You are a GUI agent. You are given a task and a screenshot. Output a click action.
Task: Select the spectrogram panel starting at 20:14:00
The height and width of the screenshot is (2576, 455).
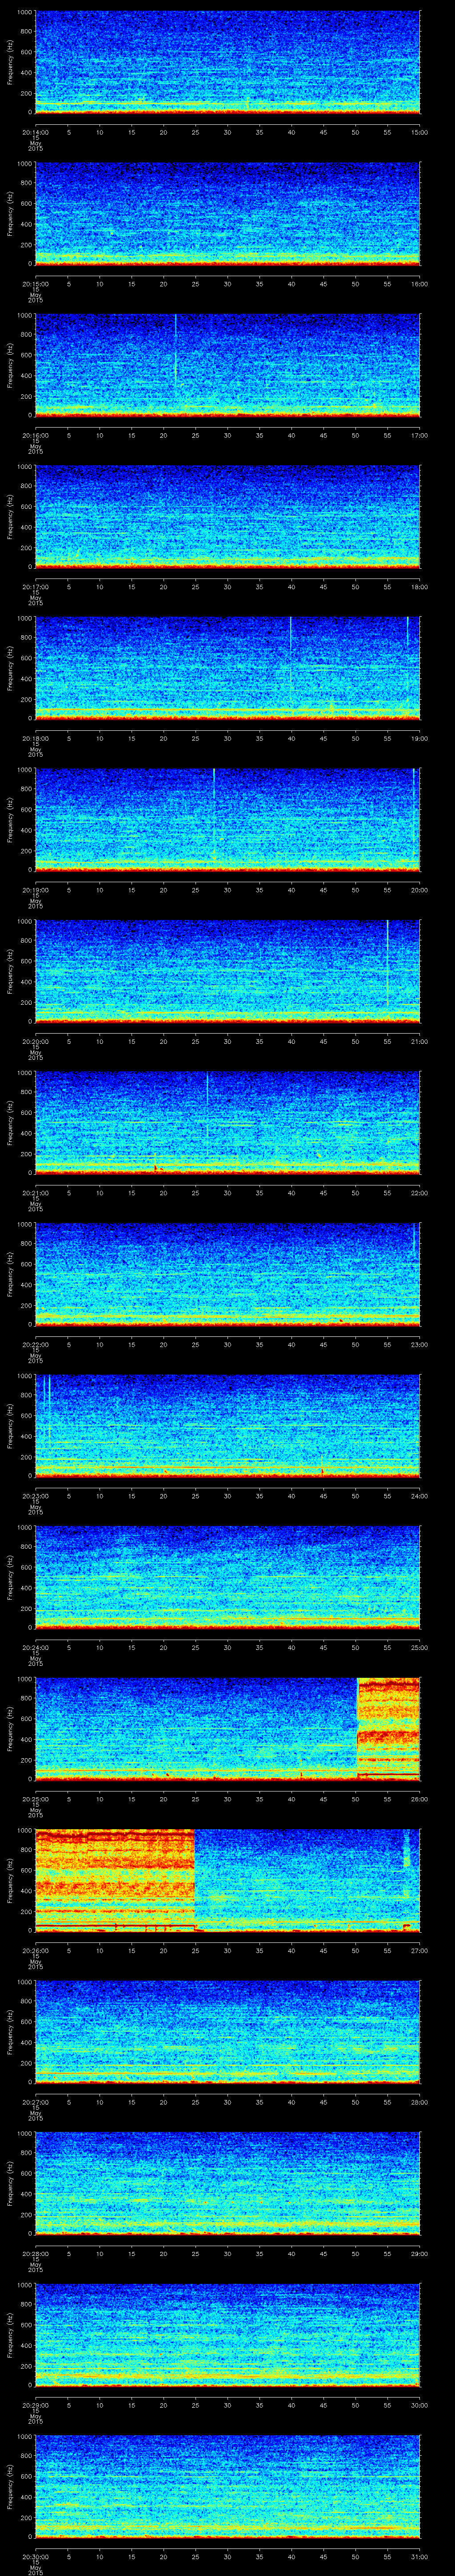point(228,62)
